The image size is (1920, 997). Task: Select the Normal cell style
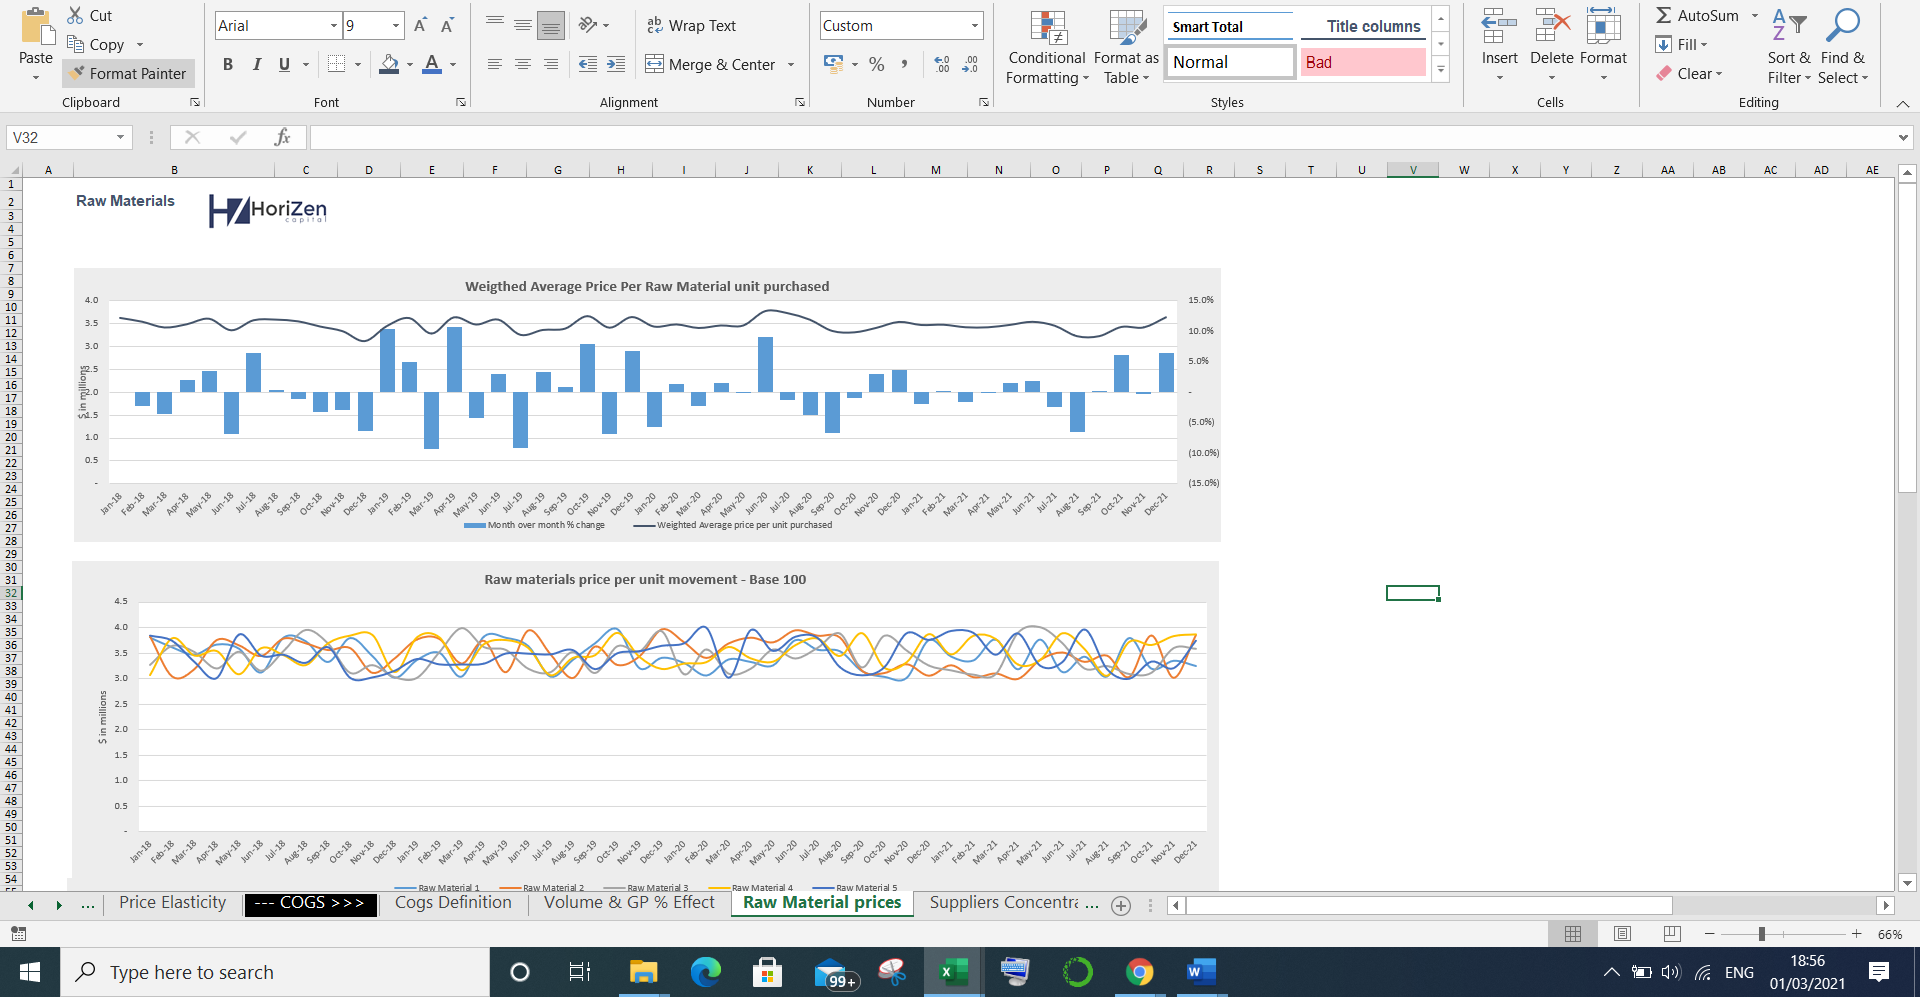pos(1230,62)
